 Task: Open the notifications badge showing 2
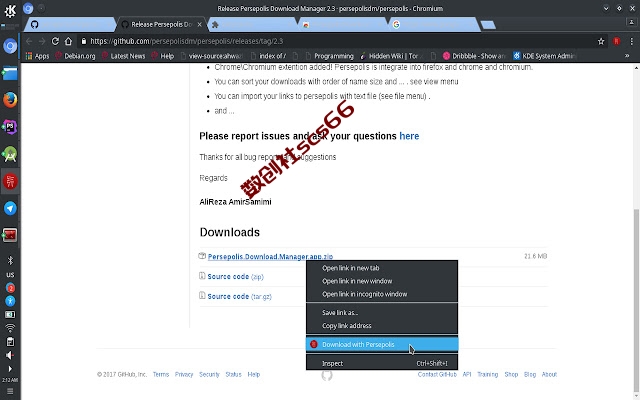tap(10, 288)
